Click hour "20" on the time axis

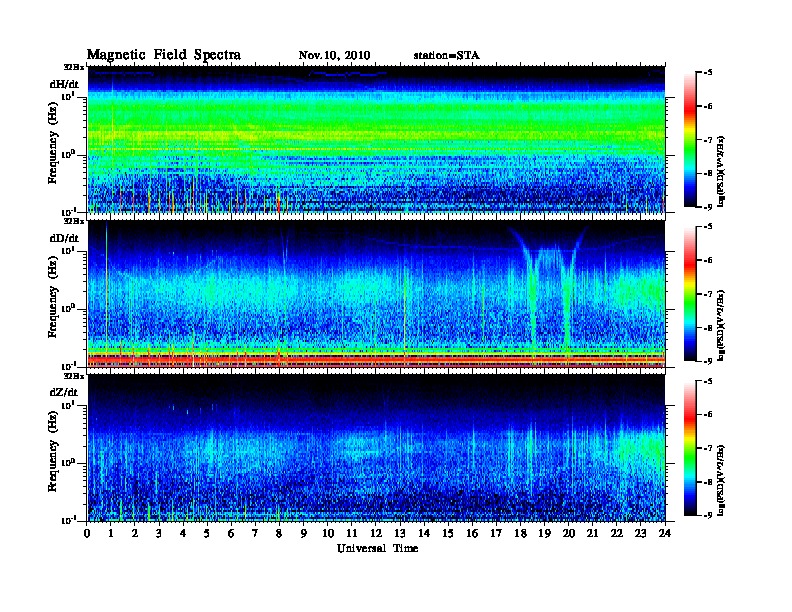pos(569,534)
